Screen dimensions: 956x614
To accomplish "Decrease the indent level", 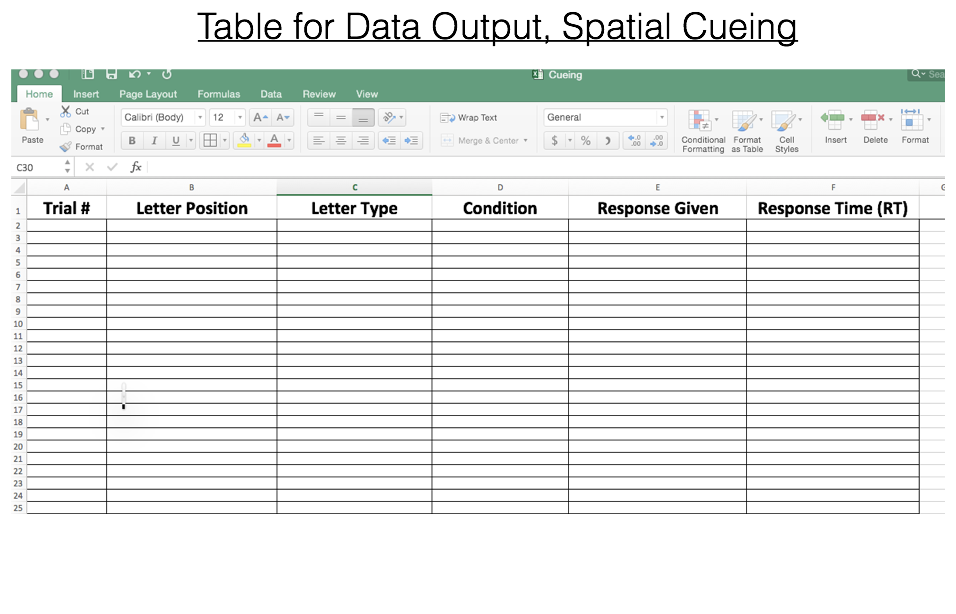I will (x=389, y=141).
